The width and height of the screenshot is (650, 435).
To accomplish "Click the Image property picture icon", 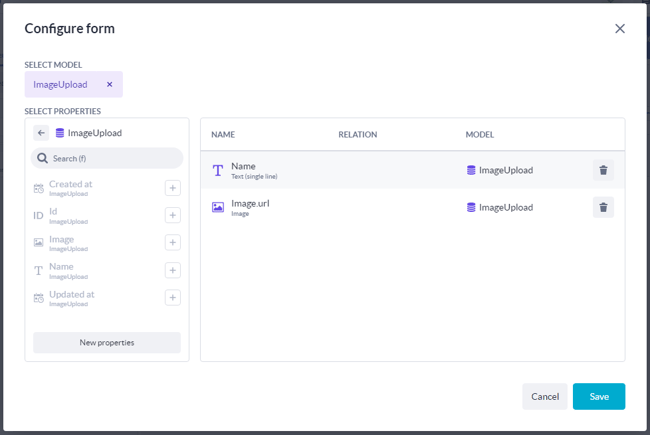I will coord(39,243).
